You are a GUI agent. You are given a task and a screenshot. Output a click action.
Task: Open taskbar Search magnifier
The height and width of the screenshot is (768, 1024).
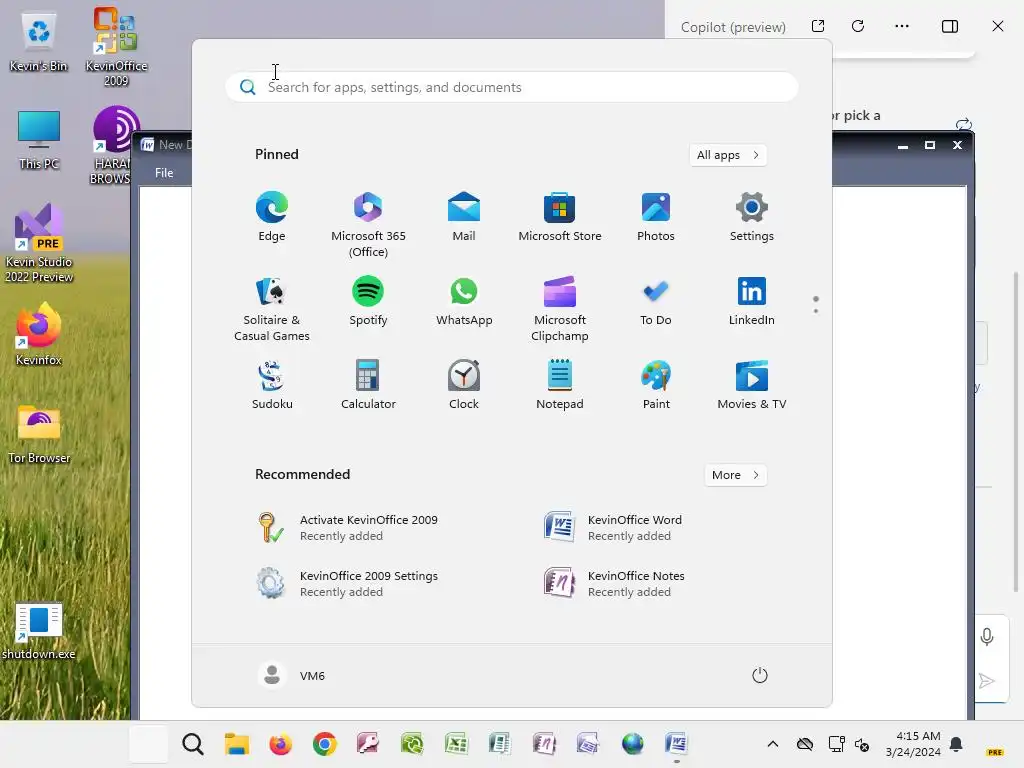[x=193, y=744]
